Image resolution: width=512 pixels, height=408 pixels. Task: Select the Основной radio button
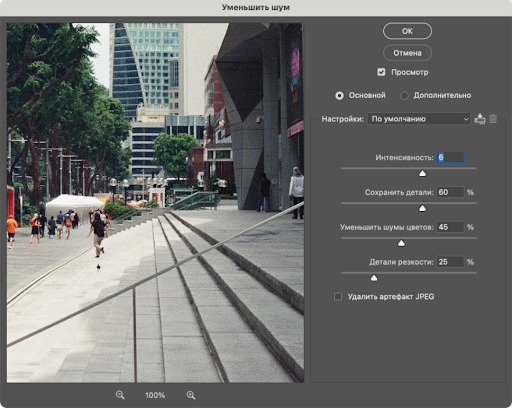click(x=339, y=96)
